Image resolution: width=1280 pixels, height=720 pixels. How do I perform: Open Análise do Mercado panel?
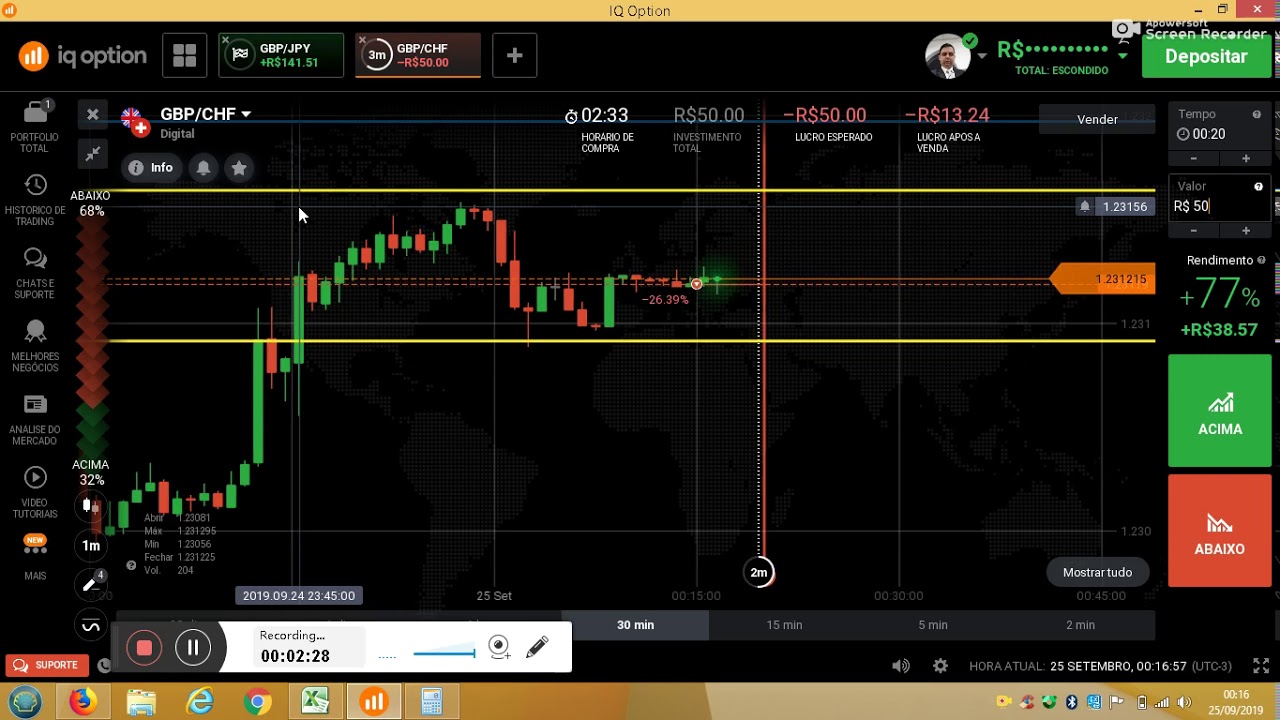[x=35, y=419]
